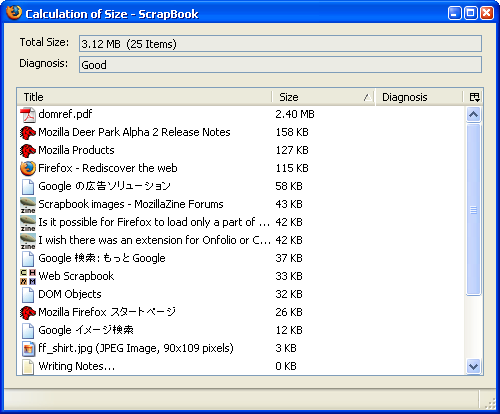Click the Total Size field showing 3.12 MB
This screenshot has width=500, height=414.
(280, 44)
